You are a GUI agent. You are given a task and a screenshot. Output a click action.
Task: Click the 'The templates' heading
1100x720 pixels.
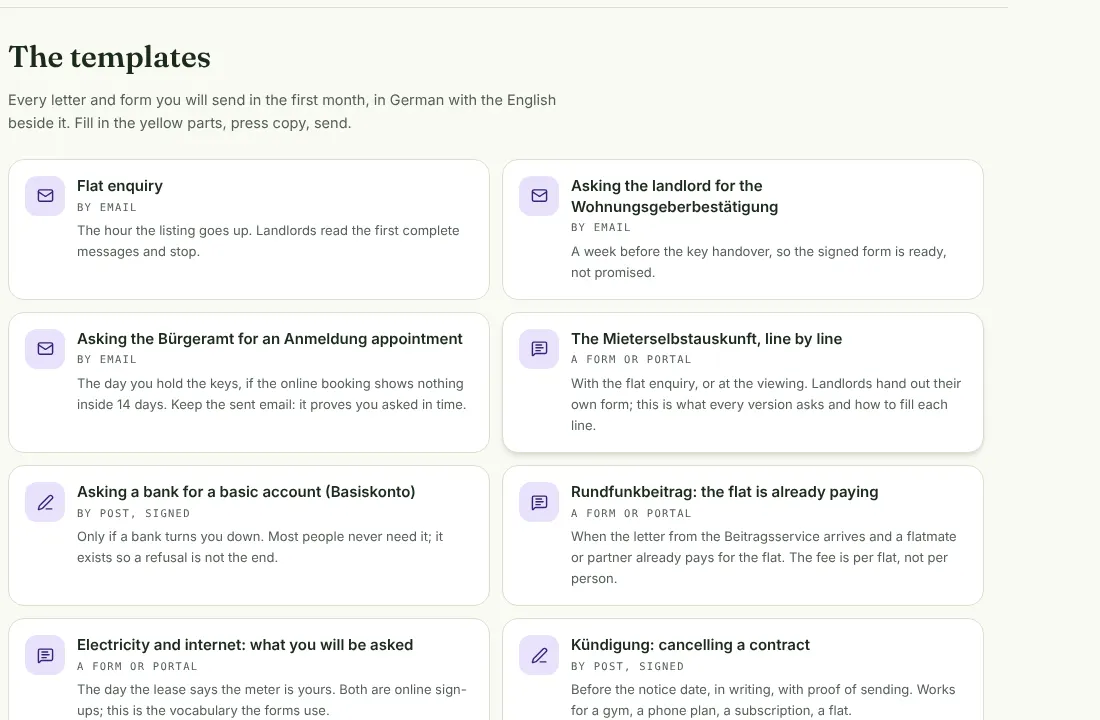pyautogui.click(x=109, y=57)
